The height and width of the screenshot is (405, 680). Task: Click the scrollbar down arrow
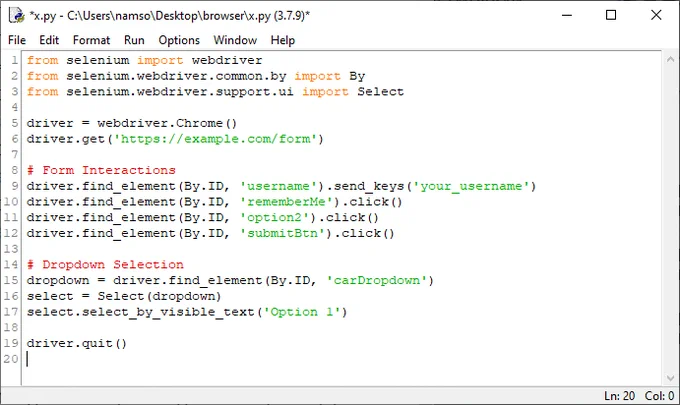pos(670,379)
